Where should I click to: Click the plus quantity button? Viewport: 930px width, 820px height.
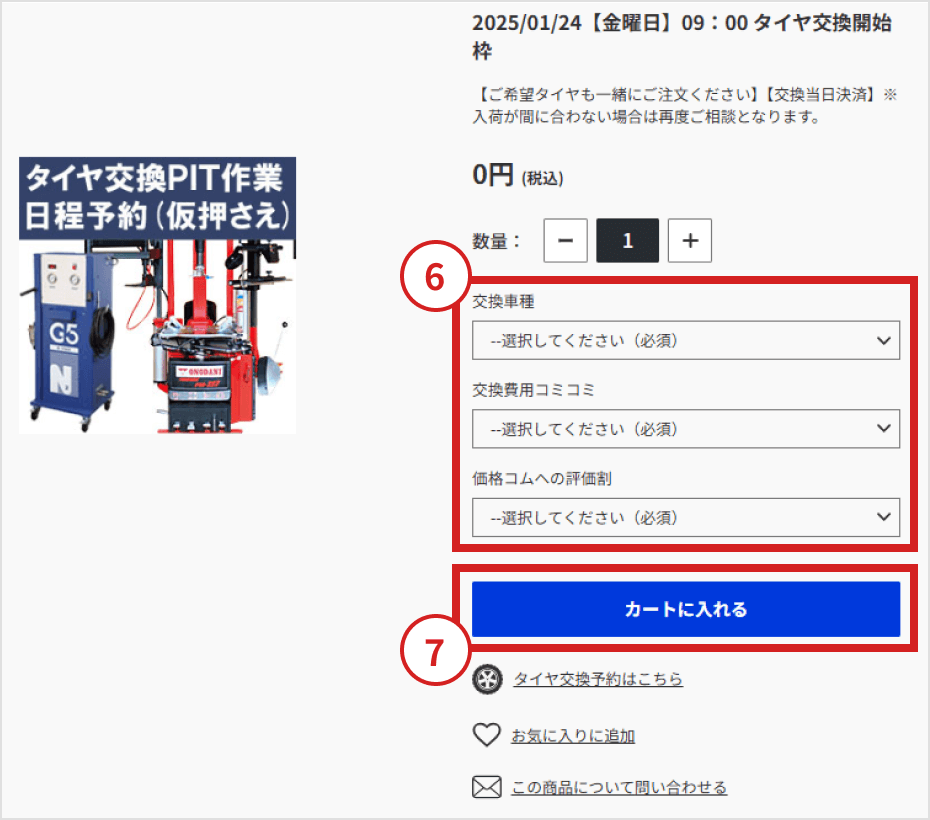[690, 240]
